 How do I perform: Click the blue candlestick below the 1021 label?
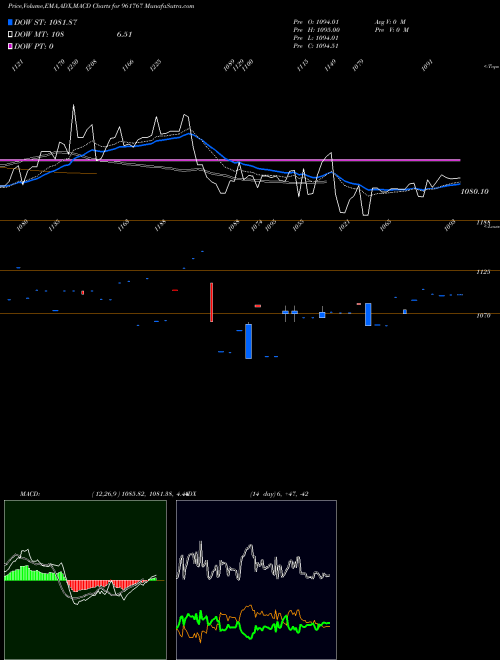368,314
